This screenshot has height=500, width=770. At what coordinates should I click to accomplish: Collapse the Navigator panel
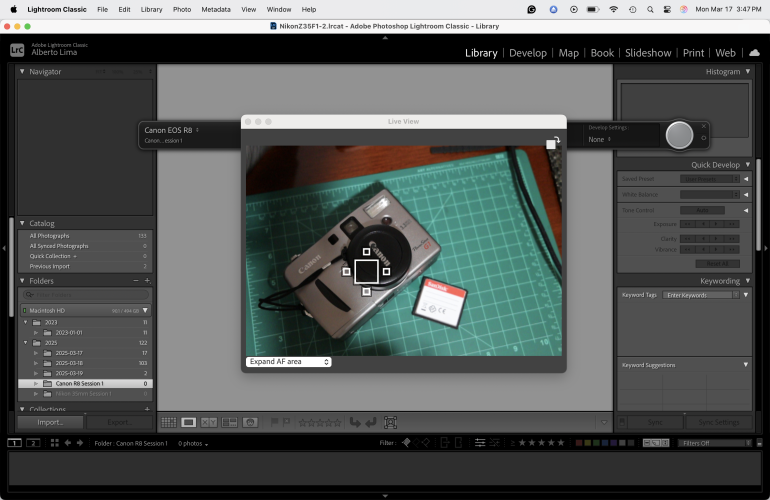pyautogui.click(x=22, y=71)
